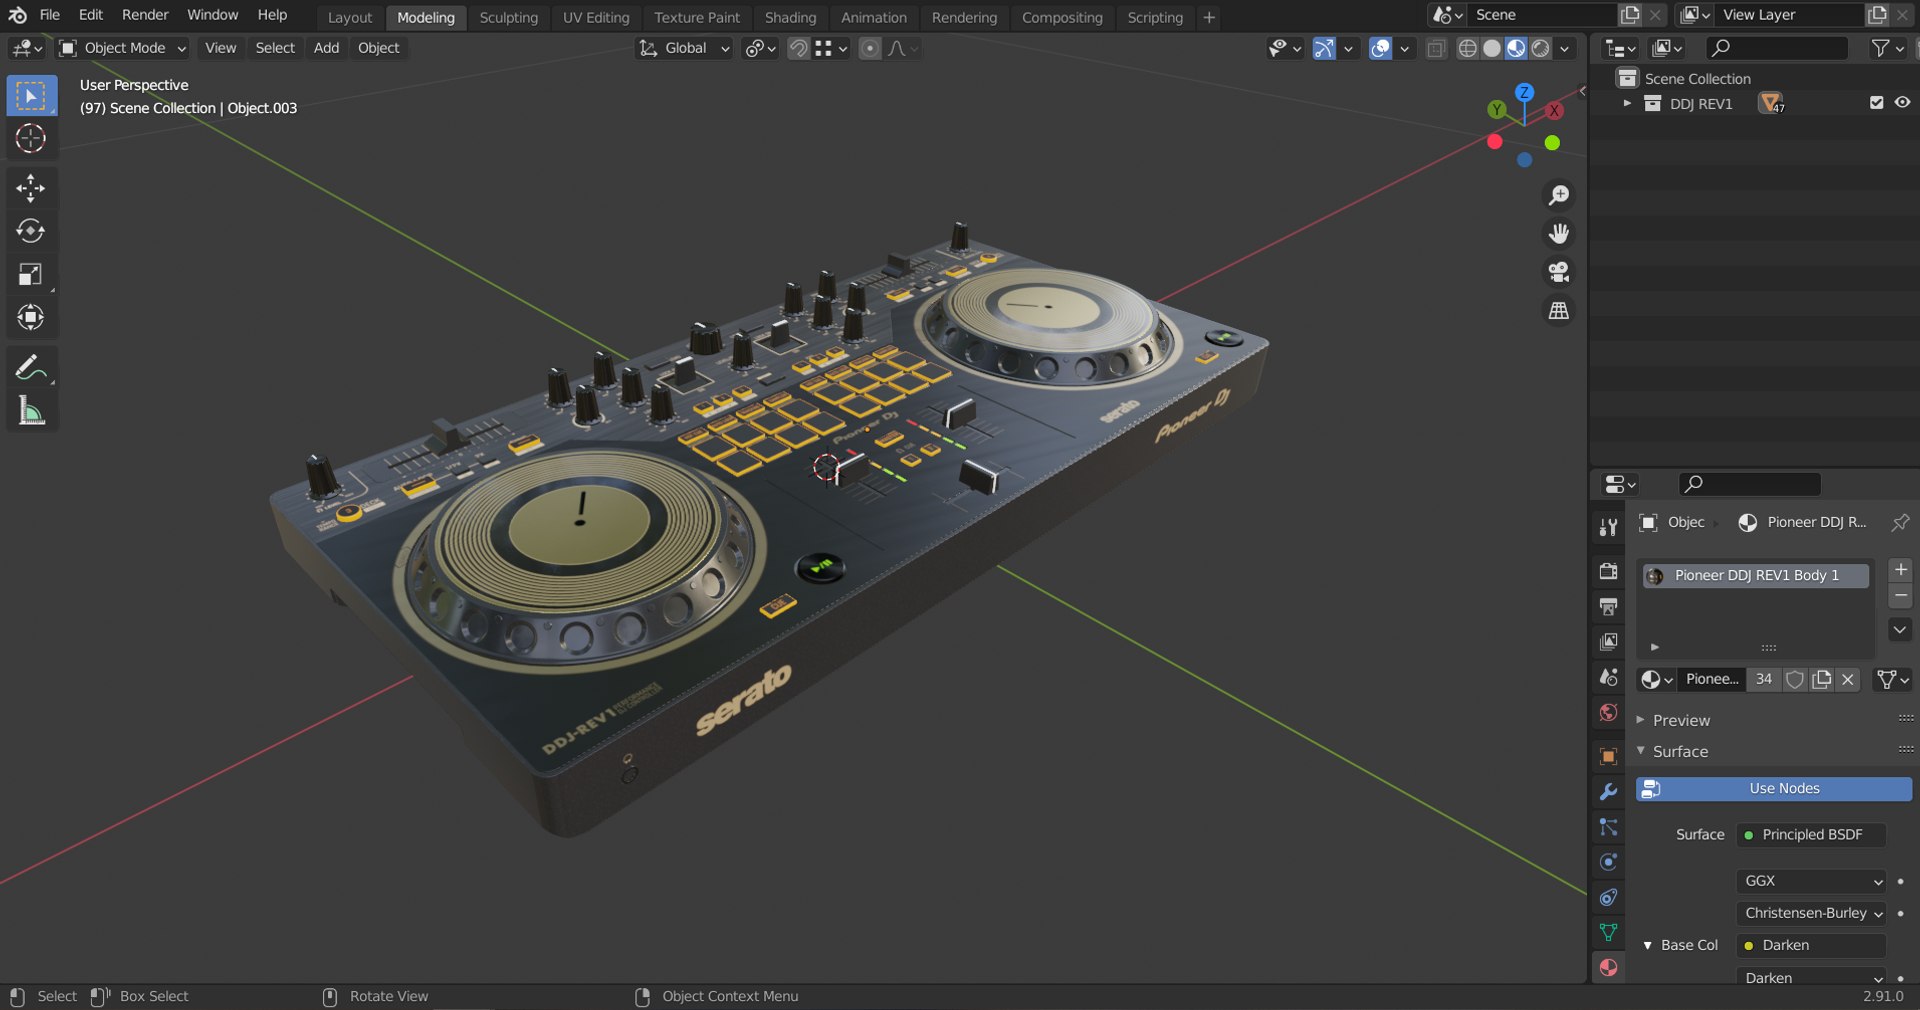Pin the properties editor context
The width and height of the screenshot is (1920, 1010).
click(1899, 522)
